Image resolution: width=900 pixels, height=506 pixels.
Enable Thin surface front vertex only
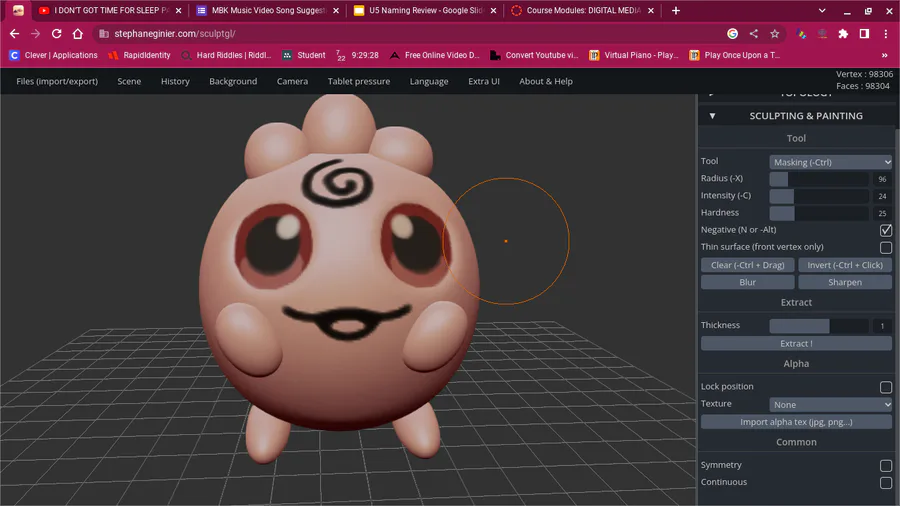886,247
